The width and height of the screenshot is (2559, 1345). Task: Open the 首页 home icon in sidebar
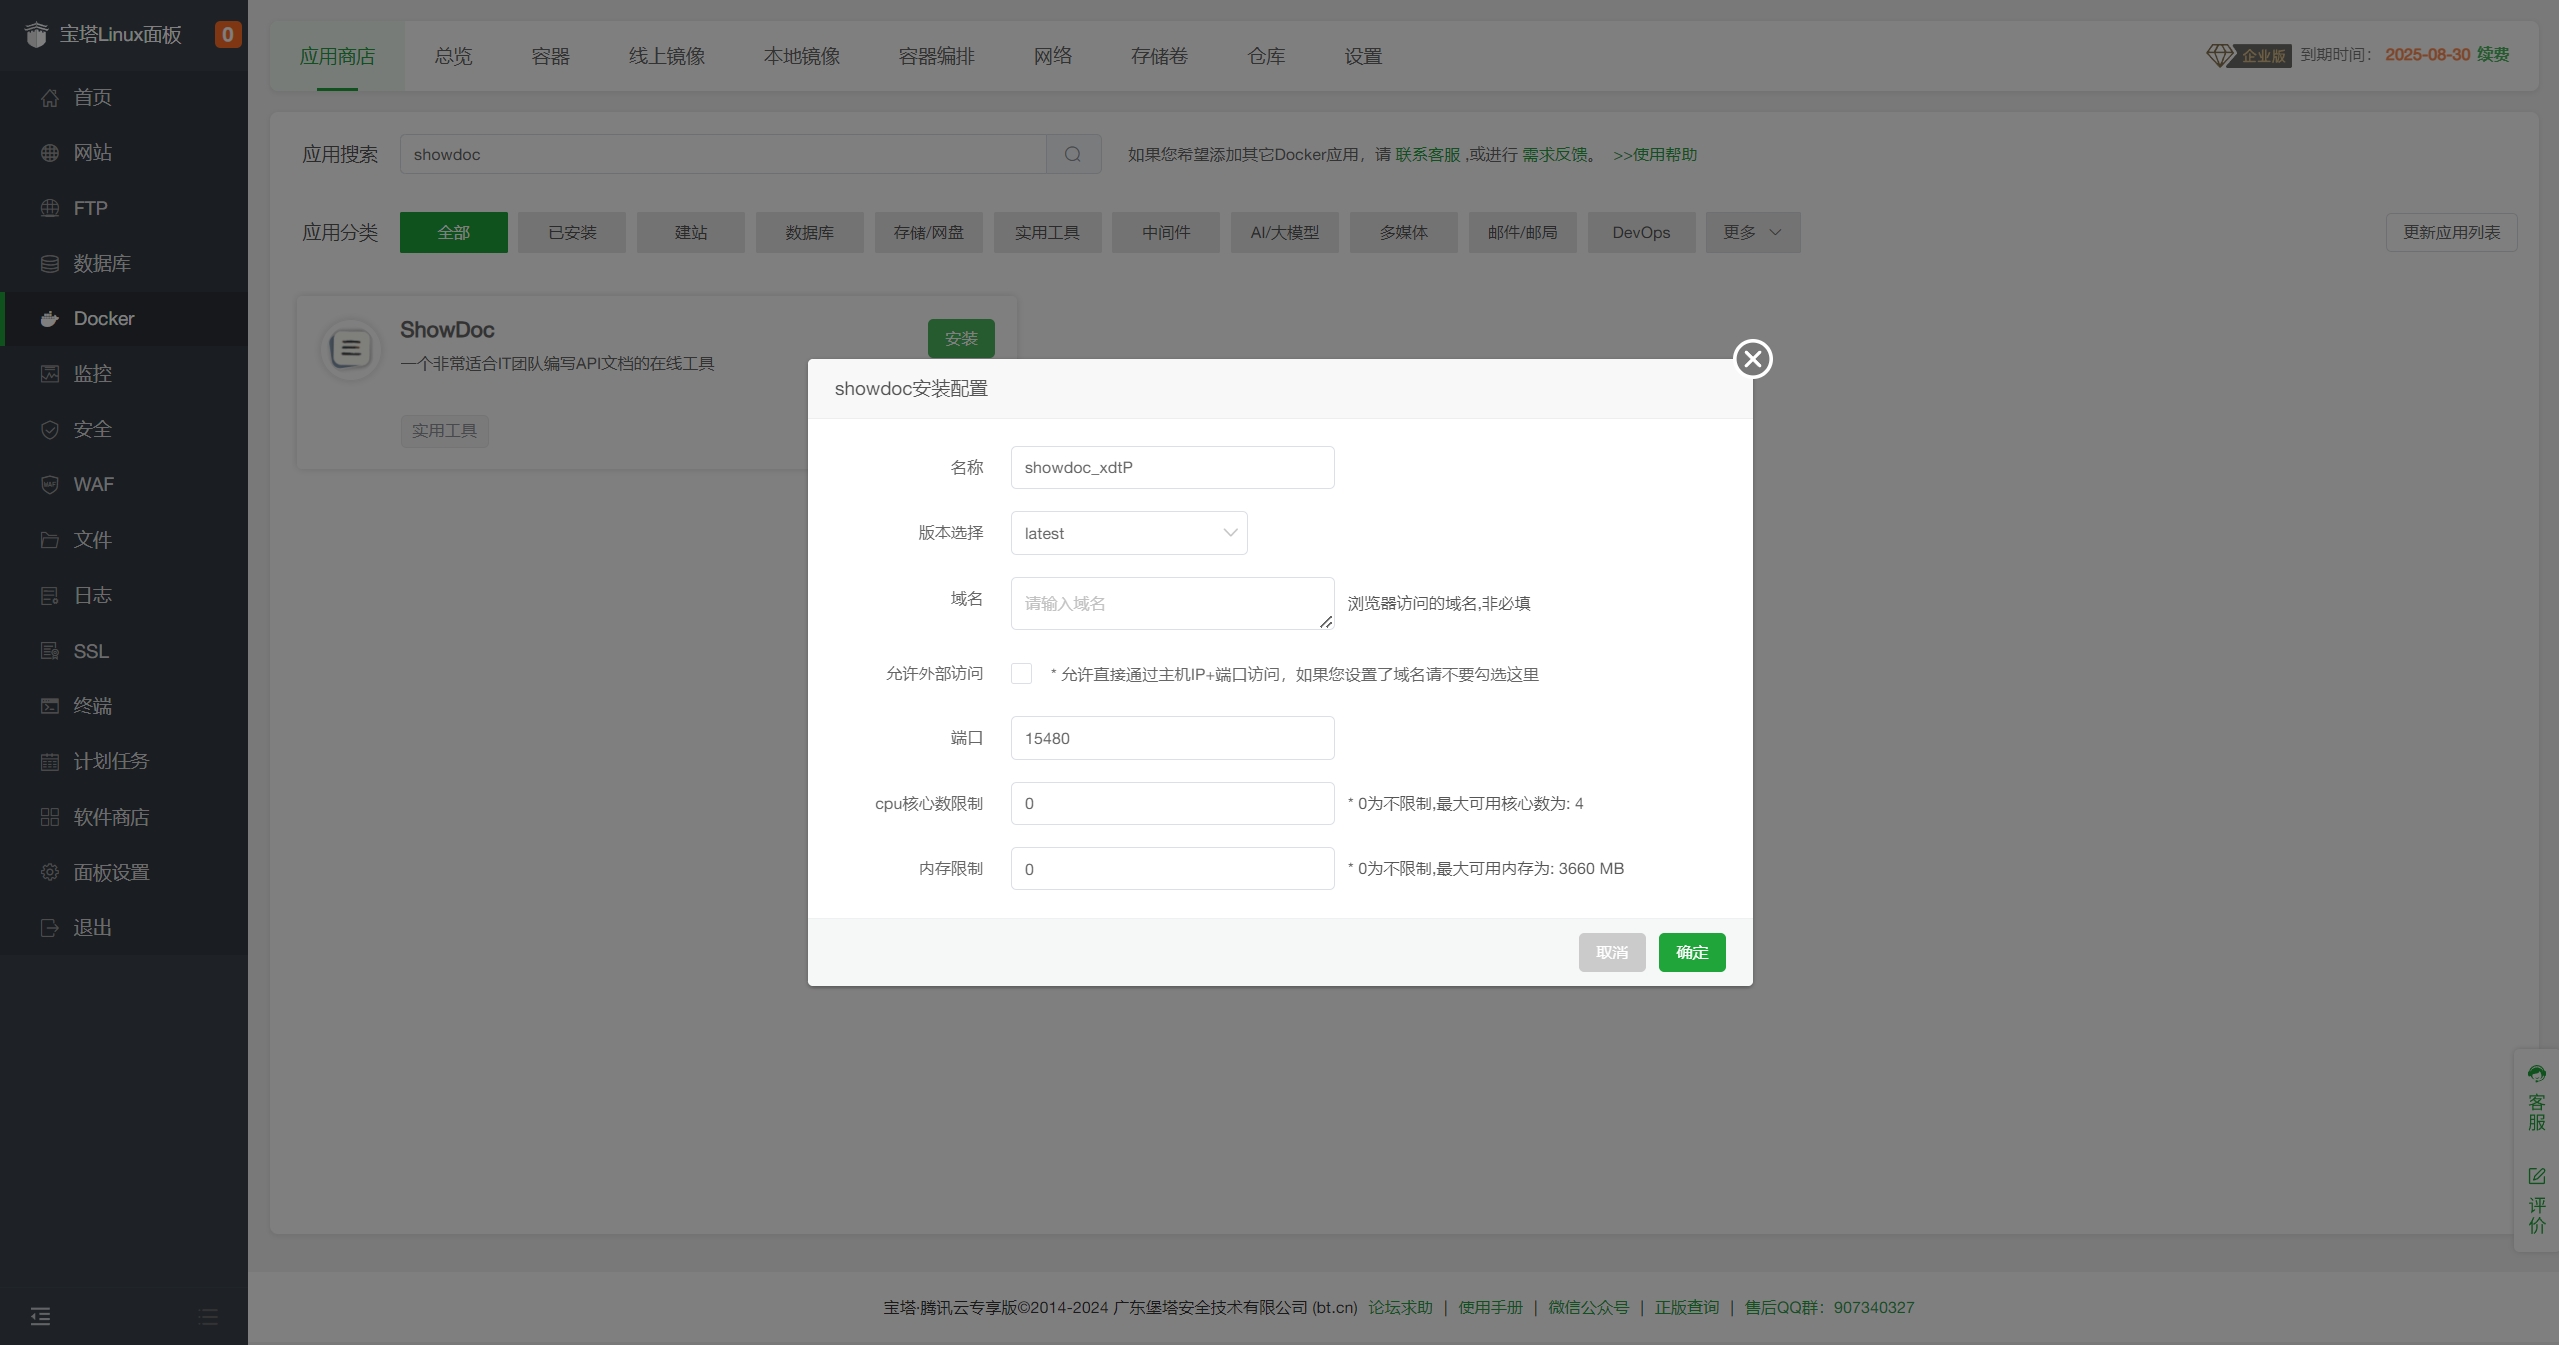point(50,98)
